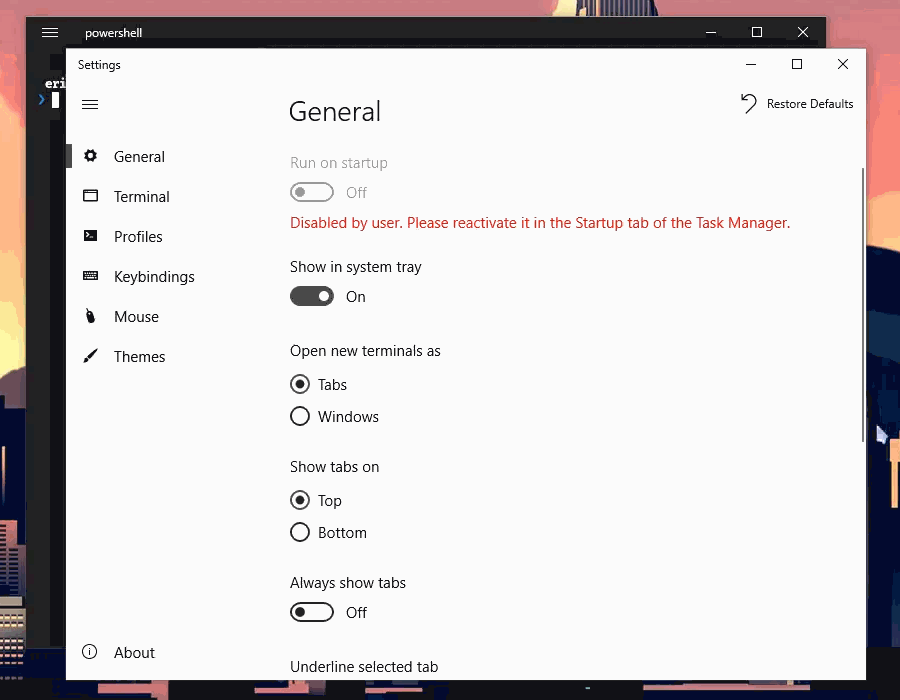Enable Always show tabs toggle
The image size is (900, 700).
[312, 612]
